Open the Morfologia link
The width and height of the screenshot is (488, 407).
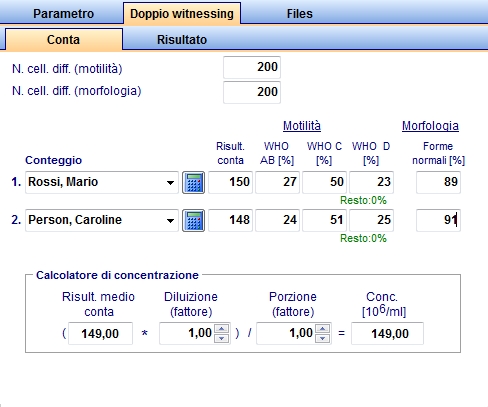click(x=430, y=126)
